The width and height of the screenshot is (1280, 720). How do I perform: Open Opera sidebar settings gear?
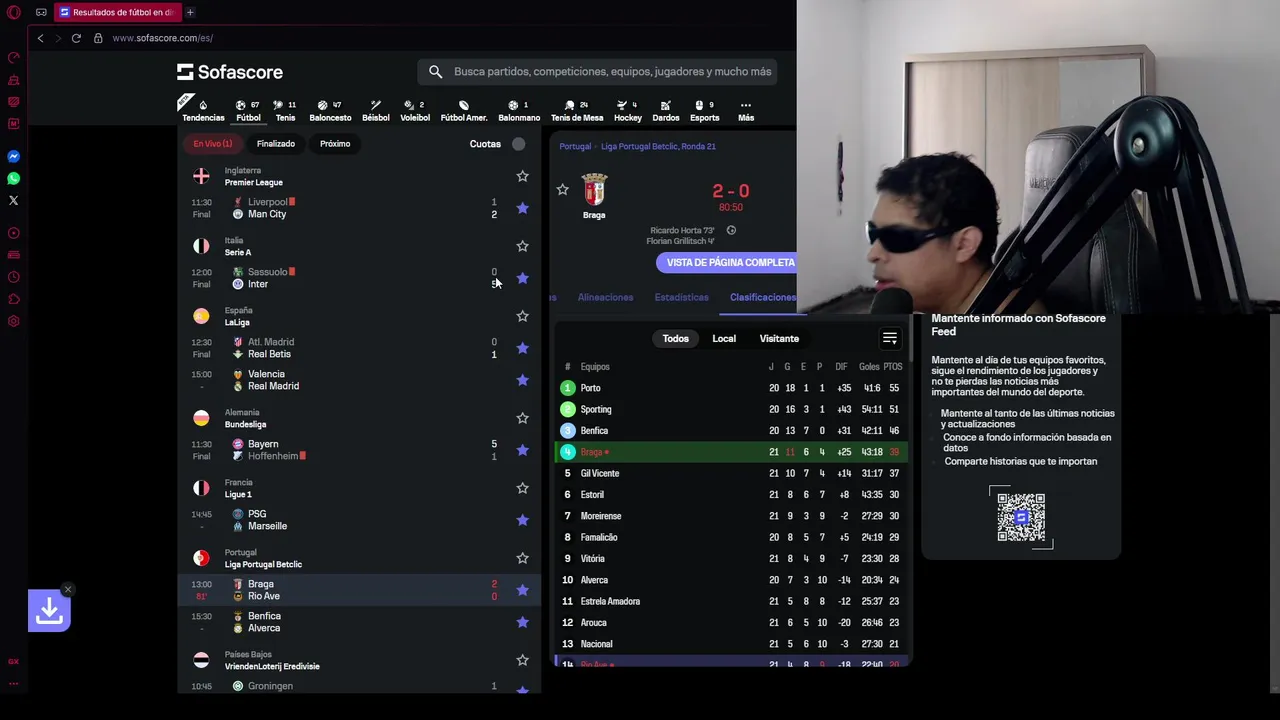14,321
